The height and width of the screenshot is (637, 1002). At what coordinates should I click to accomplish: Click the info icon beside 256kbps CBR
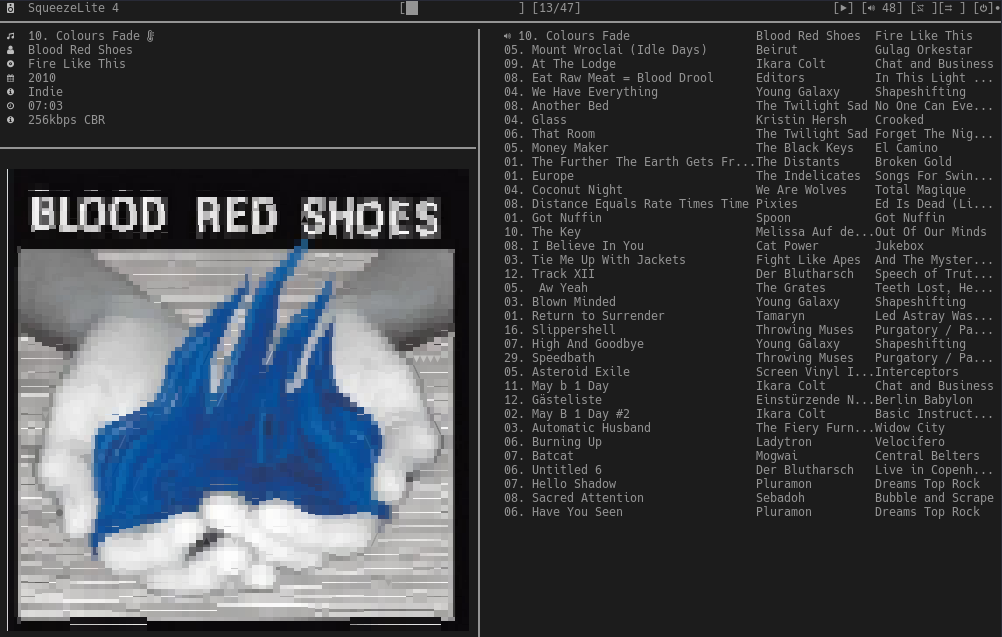(x=10, y=120)
